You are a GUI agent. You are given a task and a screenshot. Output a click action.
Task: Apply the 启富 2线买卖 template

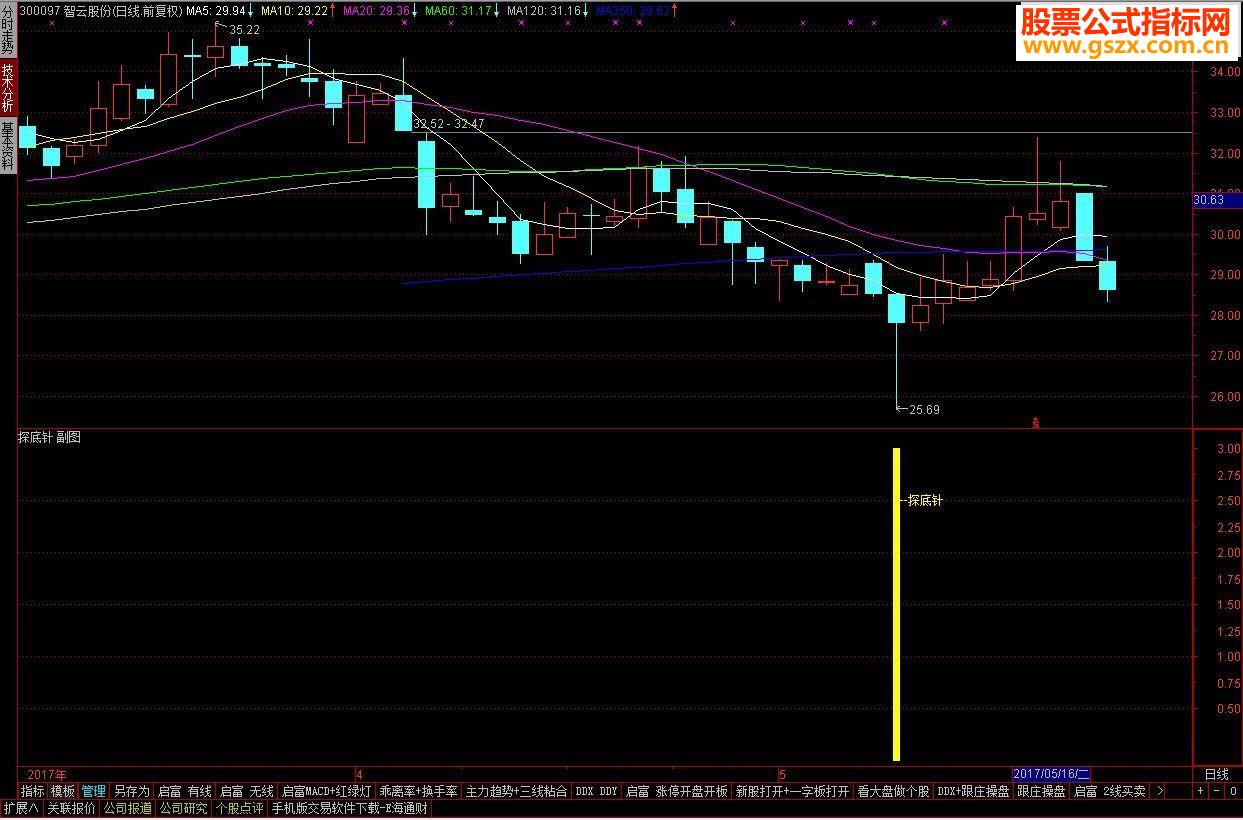[x=1110, y=791]
